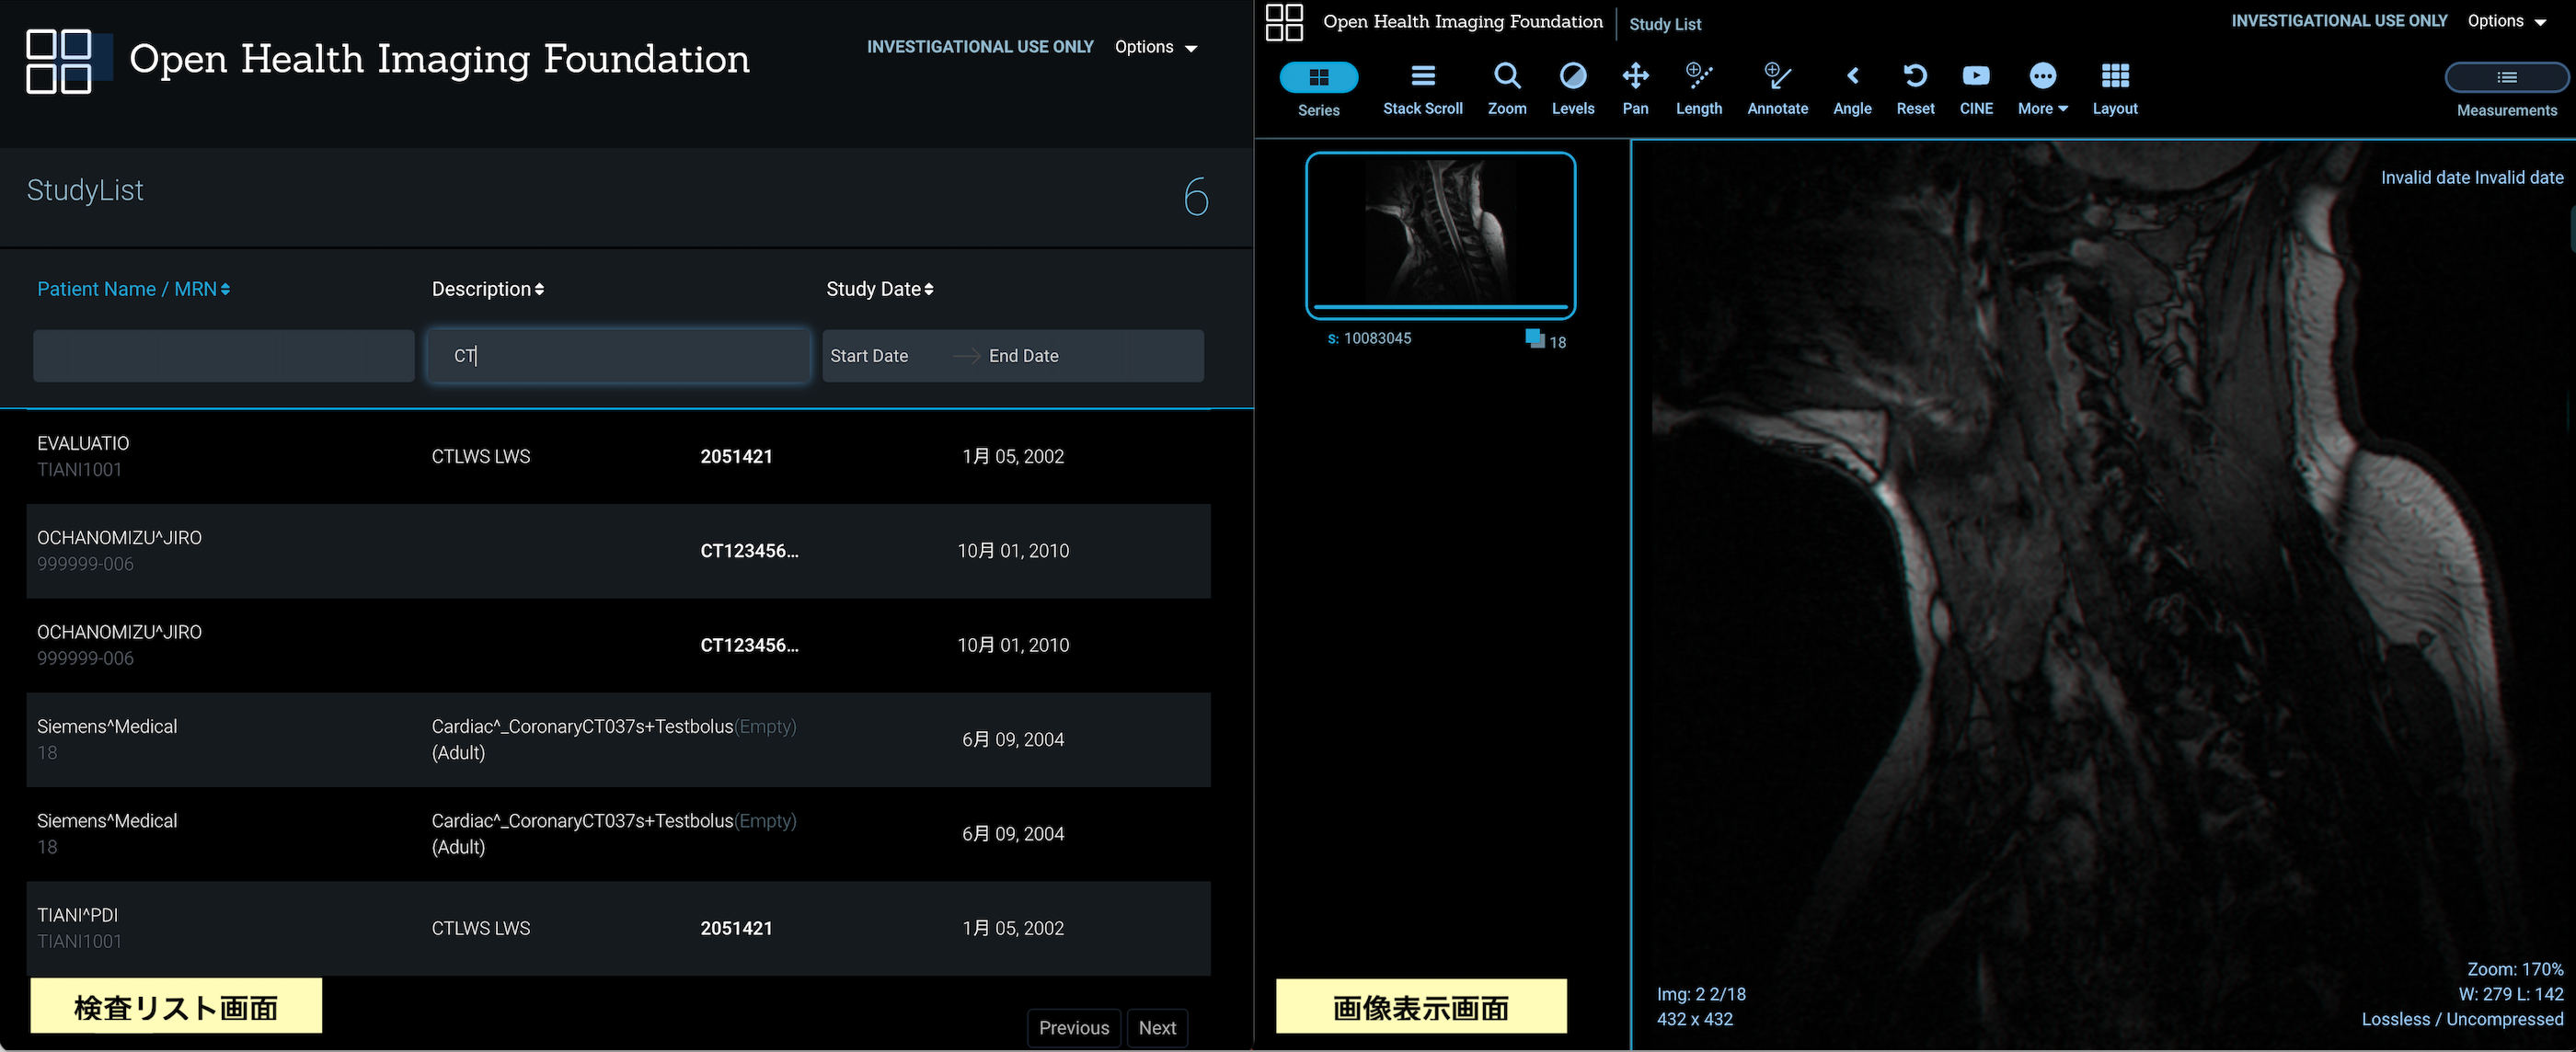Select series 10083045 thumbnail
Screen dimensions: 2576x1052
pos(1440,235)
